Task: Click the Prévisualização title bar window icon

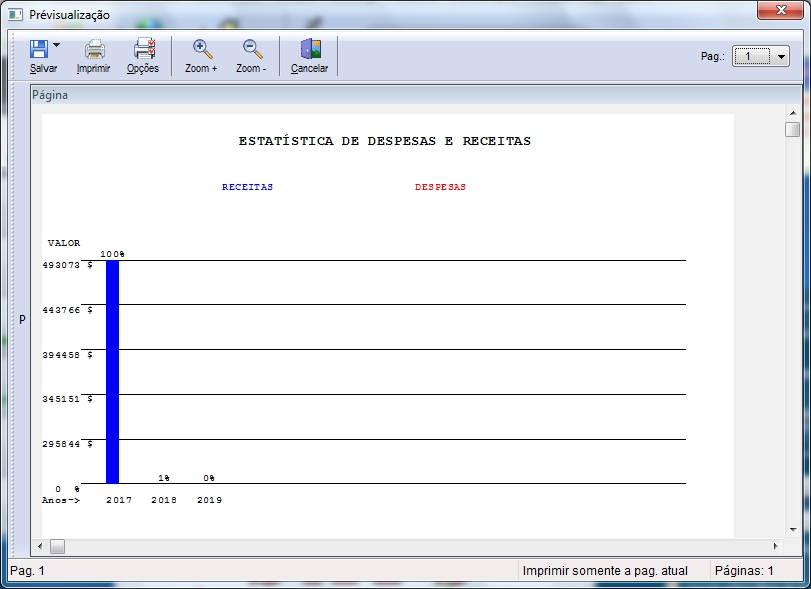Action: pyautogui.click(x=16, y=14)
